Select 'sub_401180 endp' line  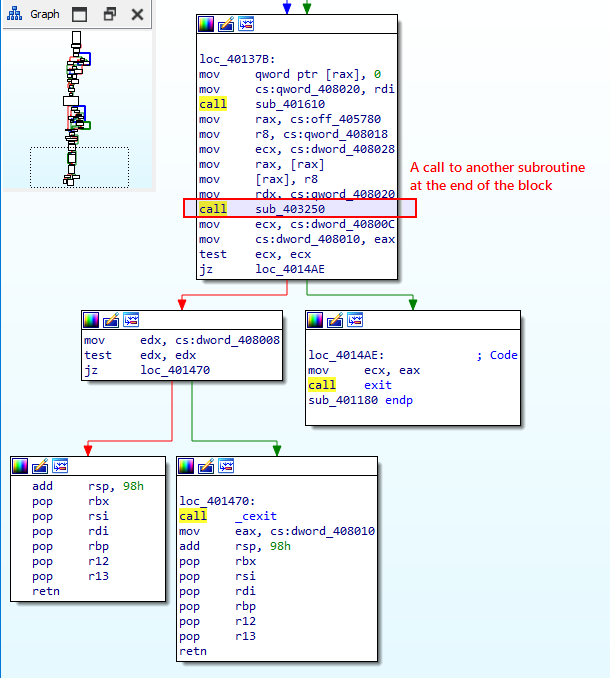point(361,400)
